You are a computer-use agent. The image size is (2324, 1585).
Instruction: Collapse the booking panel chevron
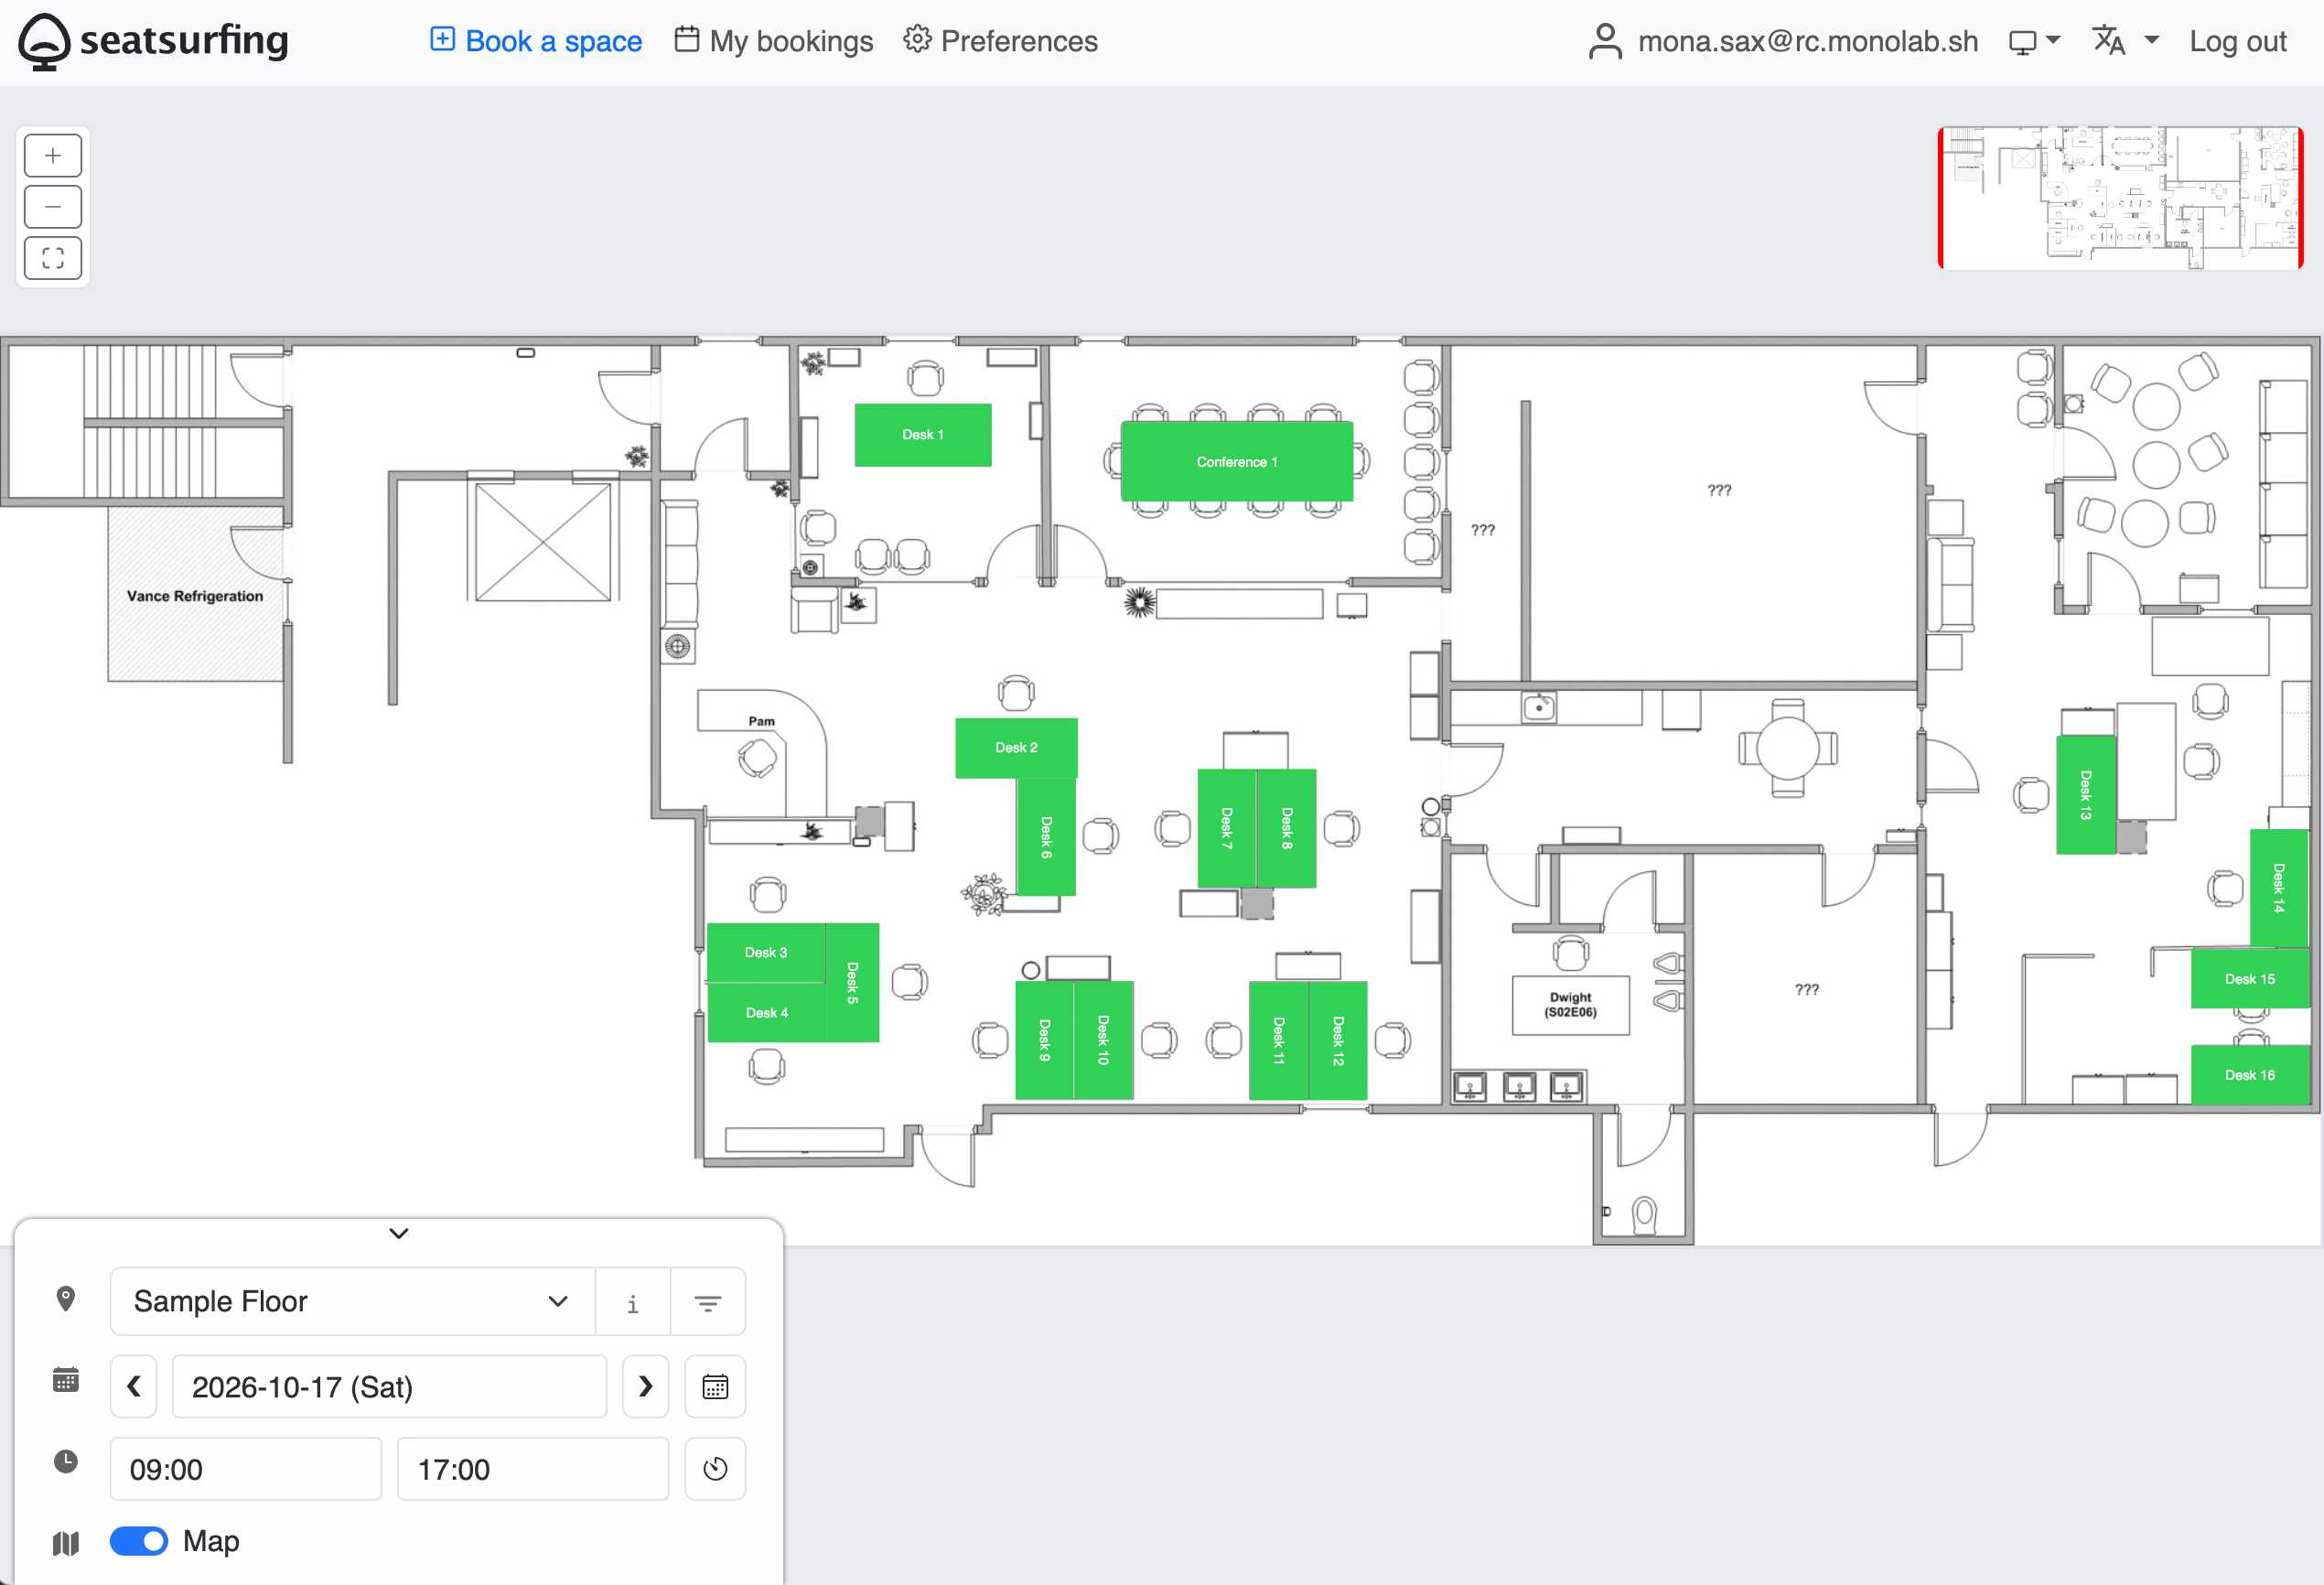pos(399,1234)
